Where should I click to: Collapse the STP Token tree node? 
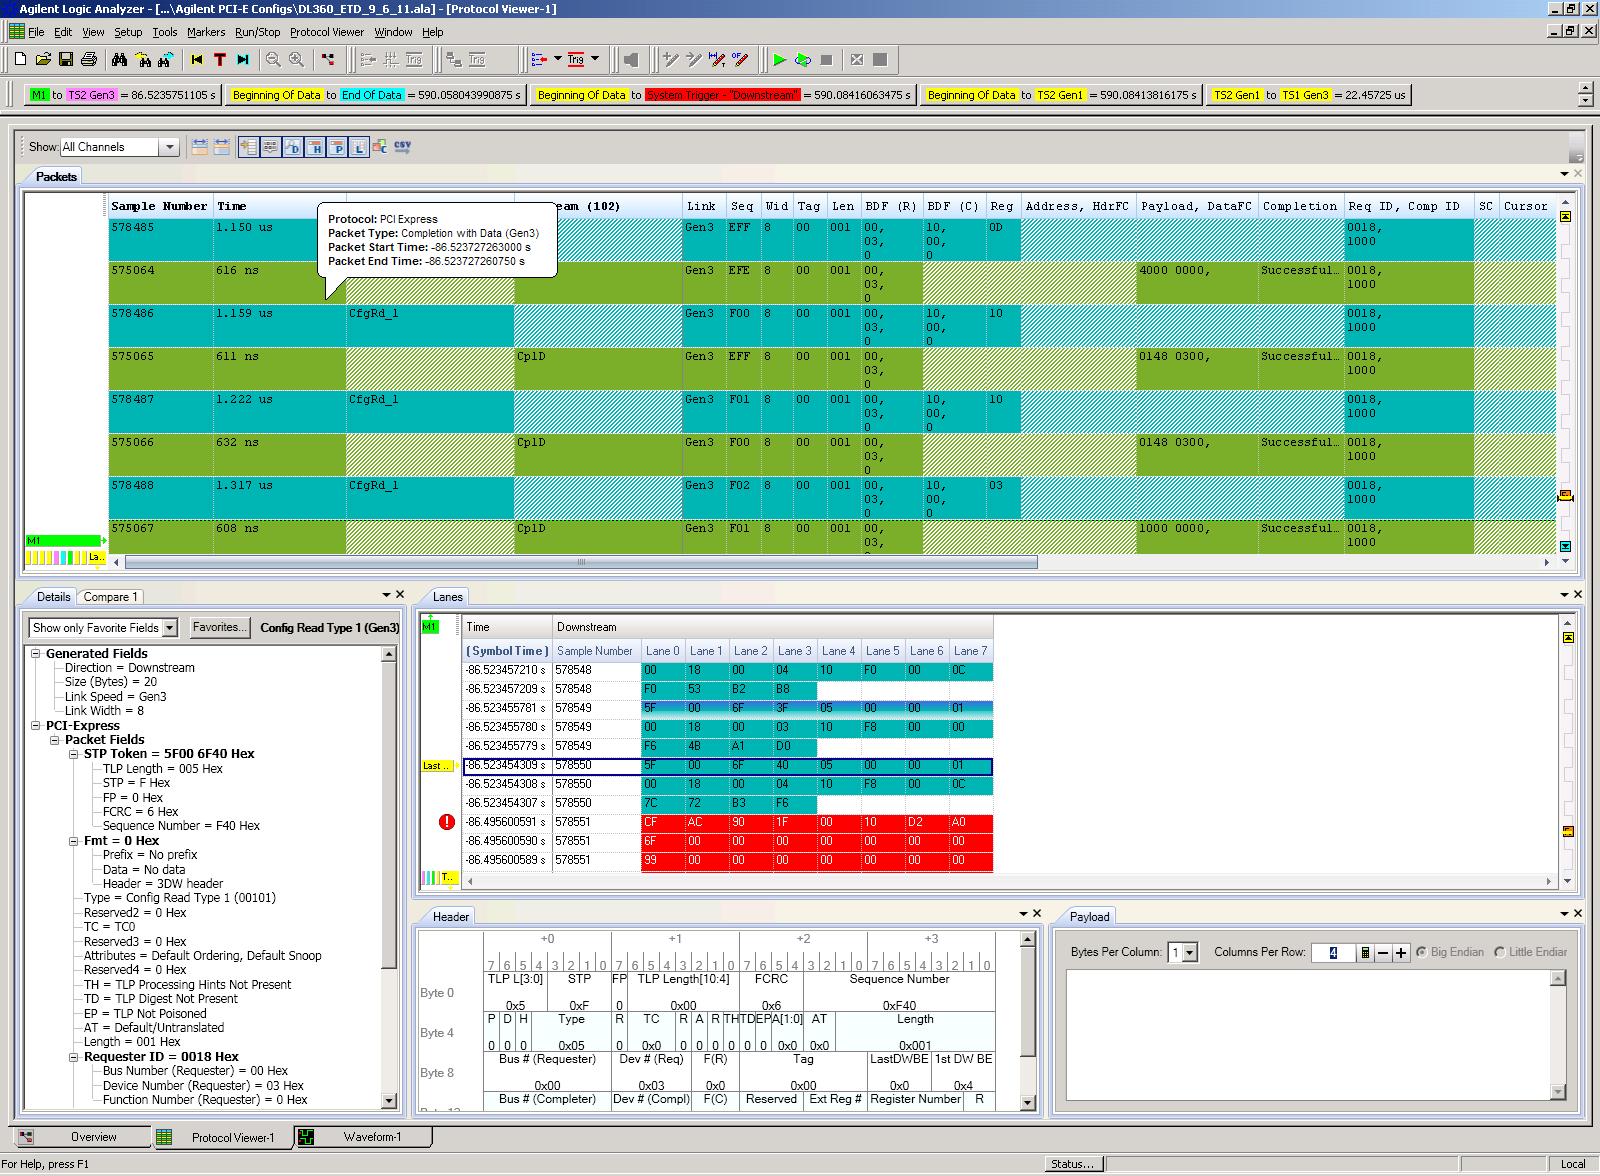click(x=74, y=754)
